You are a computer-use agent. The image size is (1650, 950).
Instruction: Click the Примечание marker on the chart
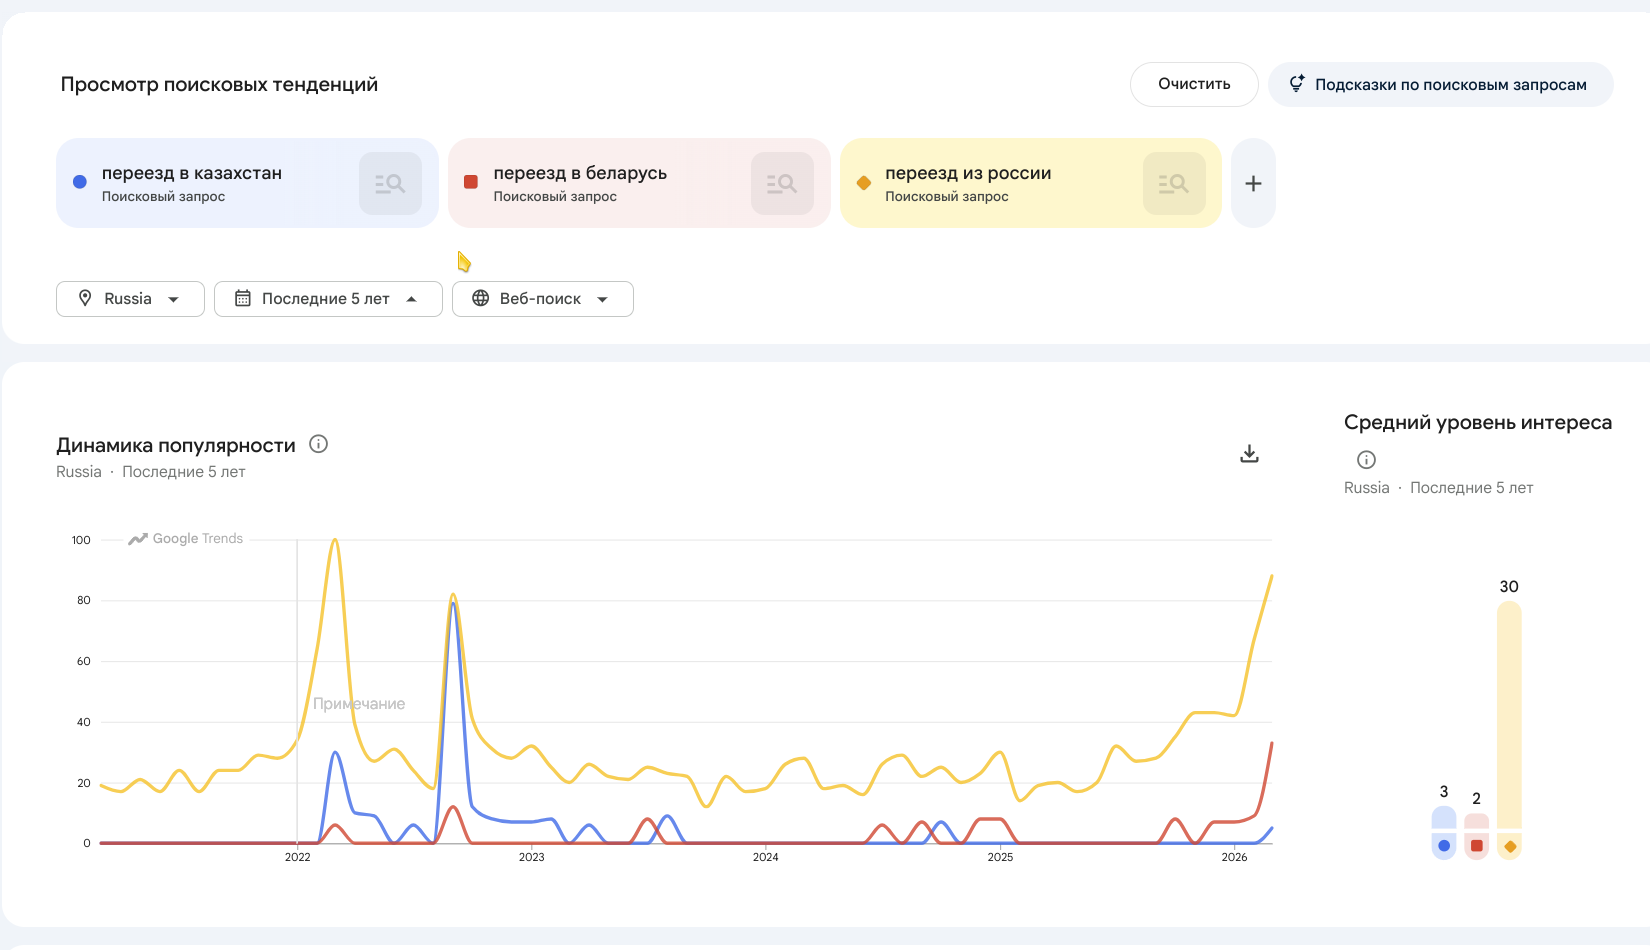359,704
